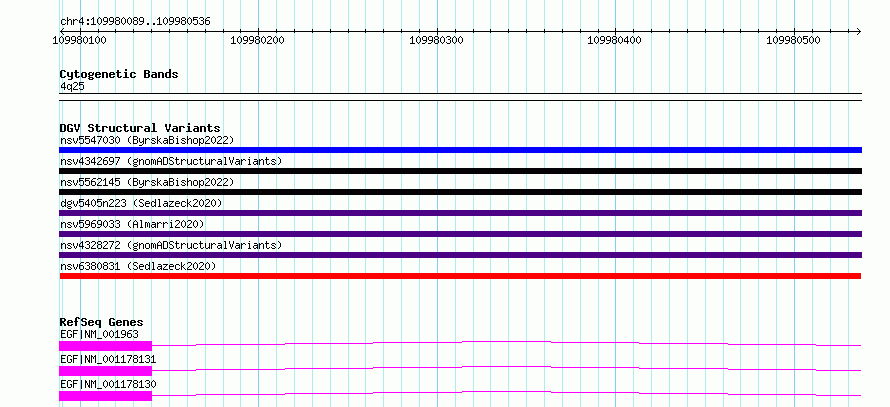Click ruler position 109980500
Viewport: 890px width, 407px height.
(x=794, y=40)
